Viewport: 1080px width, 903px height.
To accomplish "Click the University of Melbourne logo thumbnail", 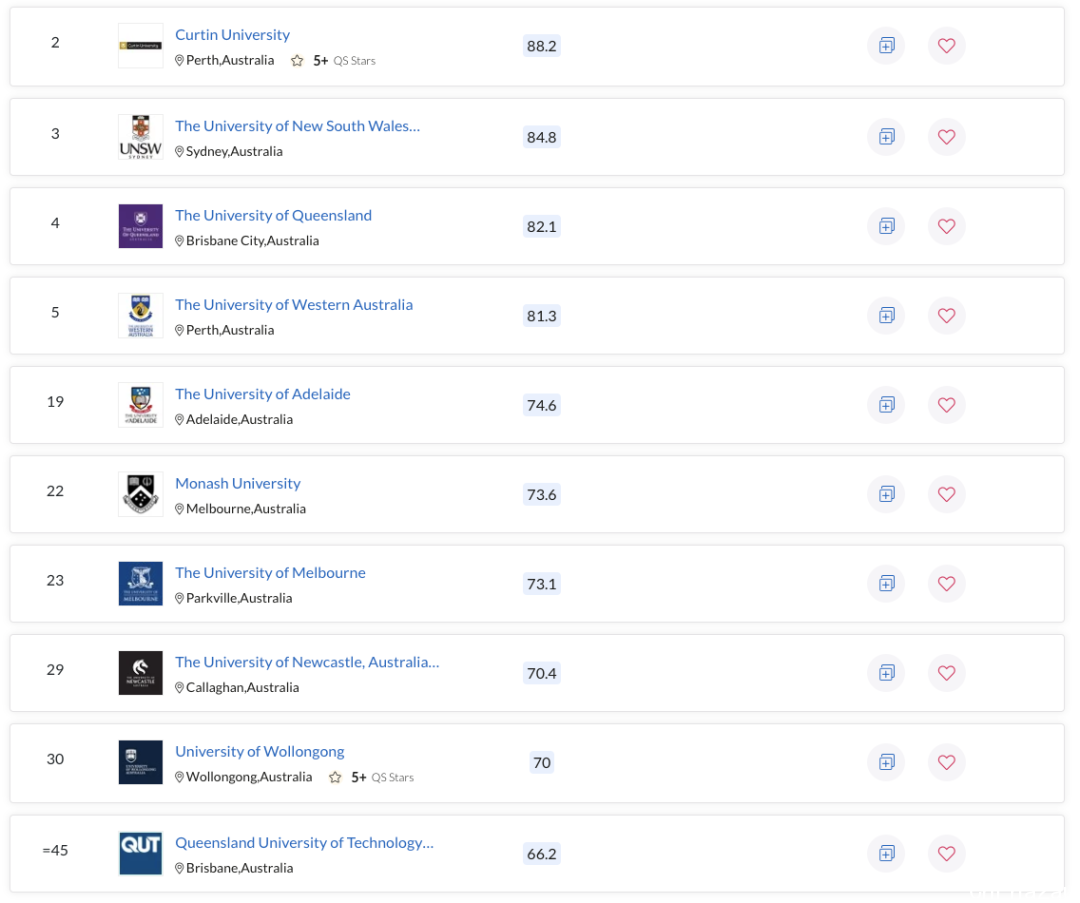I will [141, 583].
